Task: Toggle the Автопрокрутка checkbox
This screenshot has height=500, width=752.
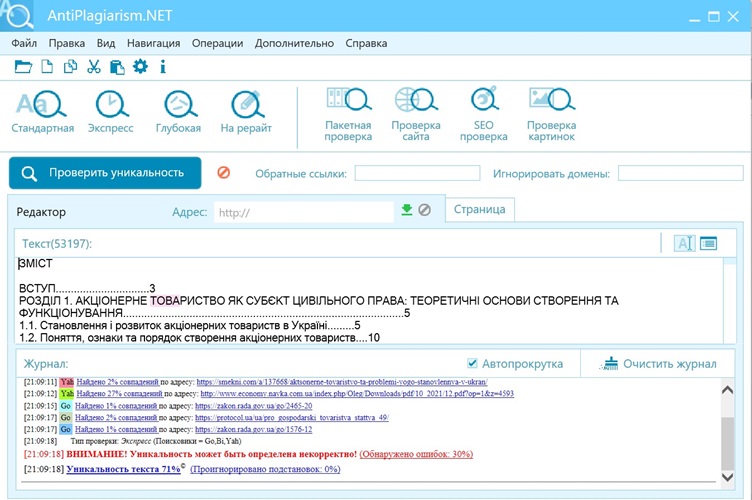Action: pos(472,363)
